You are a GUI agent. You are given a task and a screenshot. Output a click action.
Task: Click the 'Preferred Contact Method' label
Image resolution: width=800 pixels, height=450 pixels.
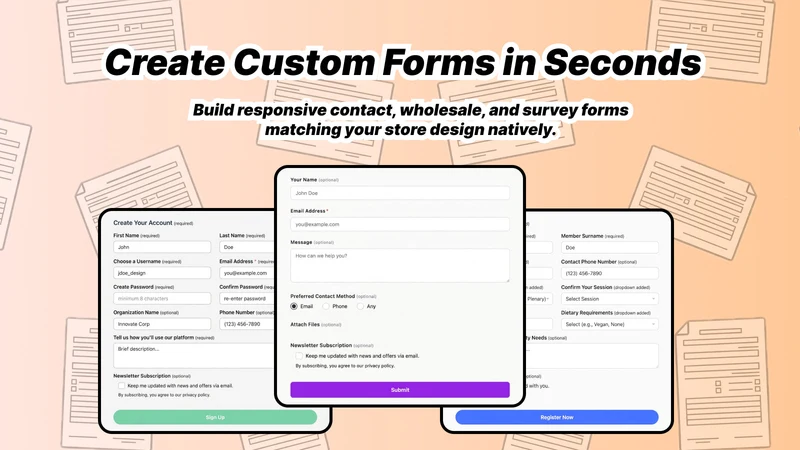pyautogui.click(x=322, y=296)
